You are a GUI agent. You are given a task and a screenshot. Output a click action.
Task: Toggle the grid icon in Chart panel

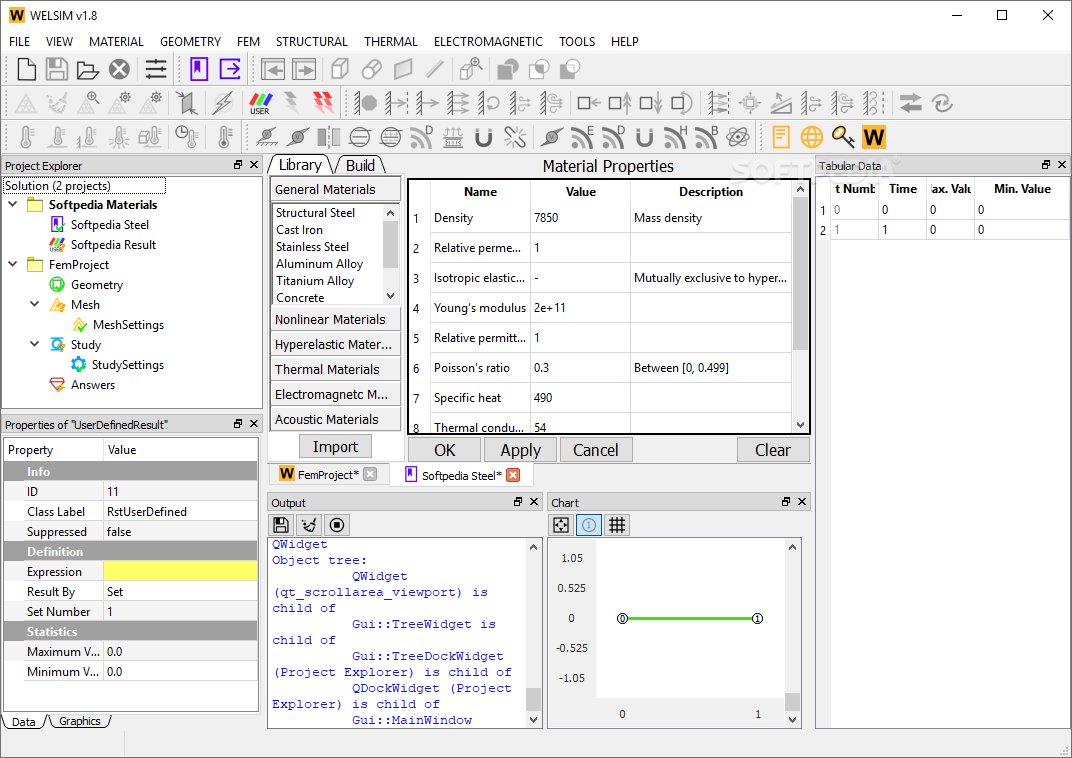click(617, 525)
